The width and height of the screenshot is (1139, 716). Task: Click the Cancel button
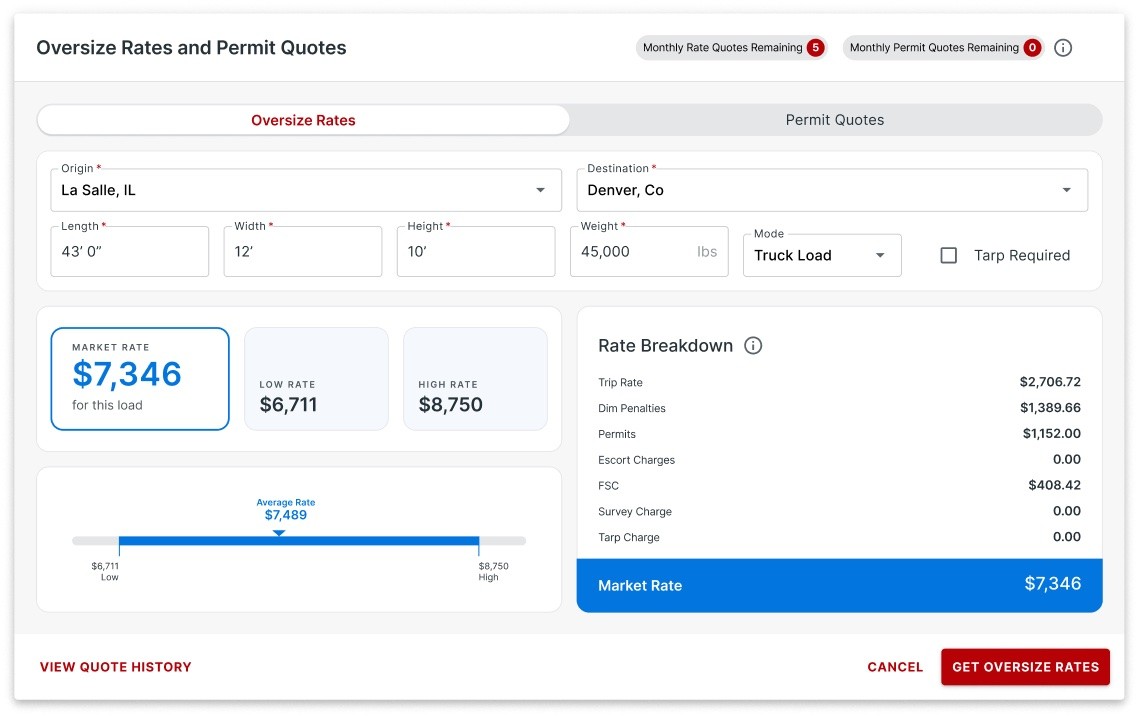pyautogui.click(x=894, y=666)
